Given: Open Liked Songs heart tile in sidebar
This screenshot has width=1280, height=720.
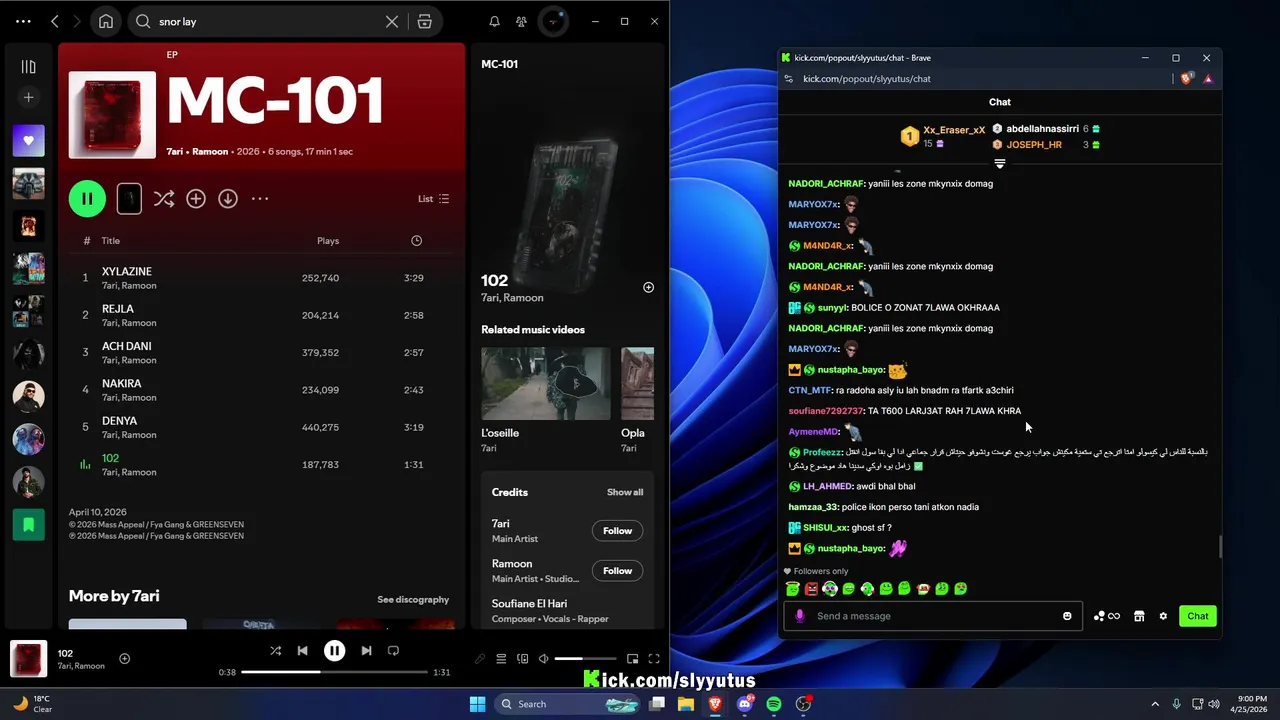Looking at the screenshot, I should click(x=28, y=141).
